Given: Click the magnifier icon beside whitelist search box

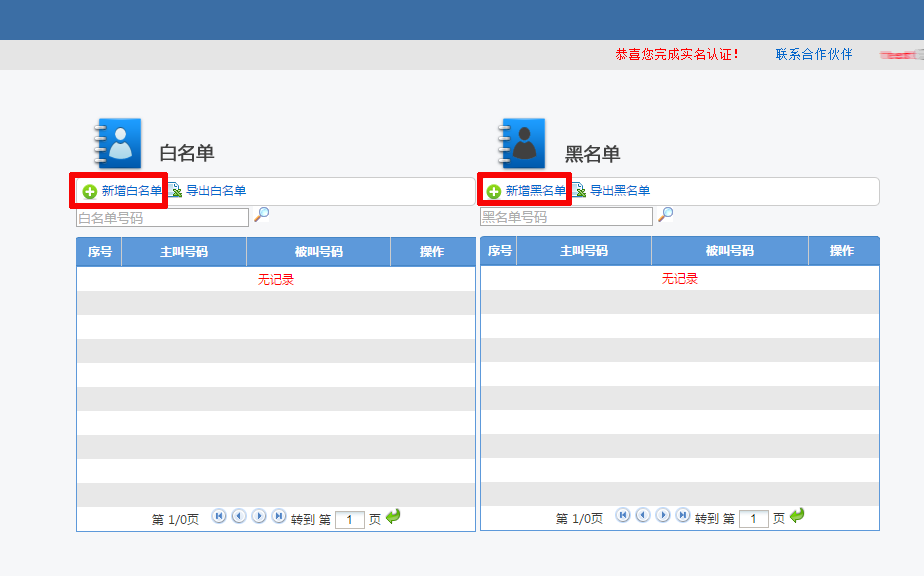Looking at the screenshot, I should coord(263,216).
